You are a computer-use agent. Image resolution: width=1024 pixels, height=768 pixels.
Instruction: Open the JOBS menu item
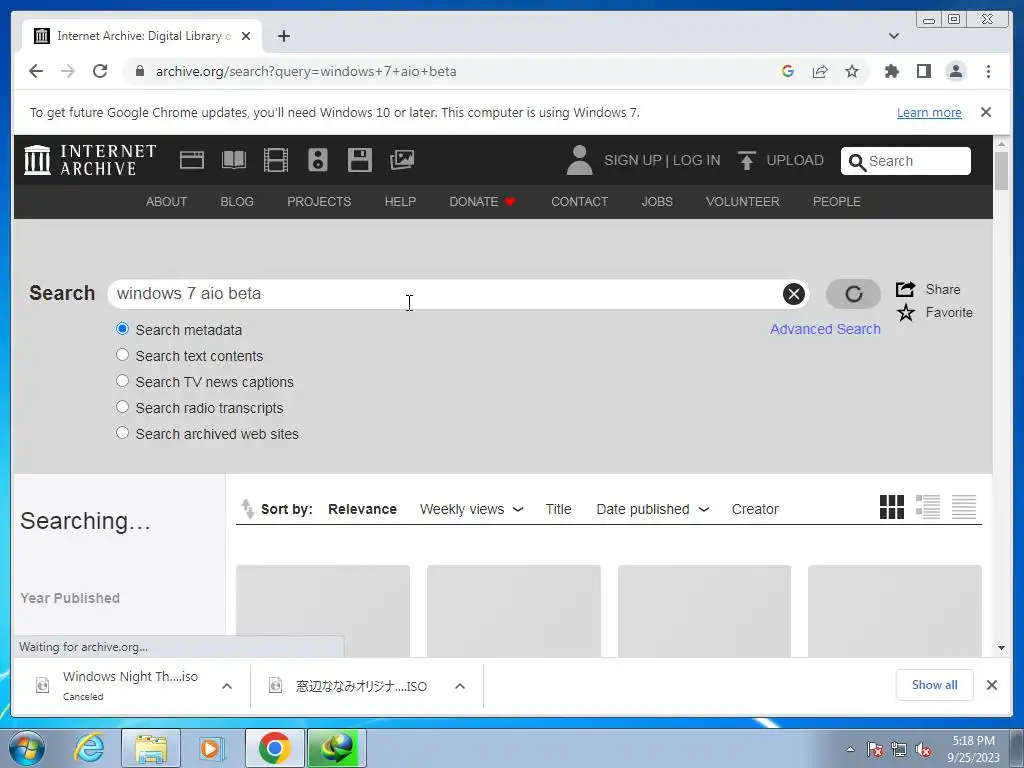pos(657,202)
